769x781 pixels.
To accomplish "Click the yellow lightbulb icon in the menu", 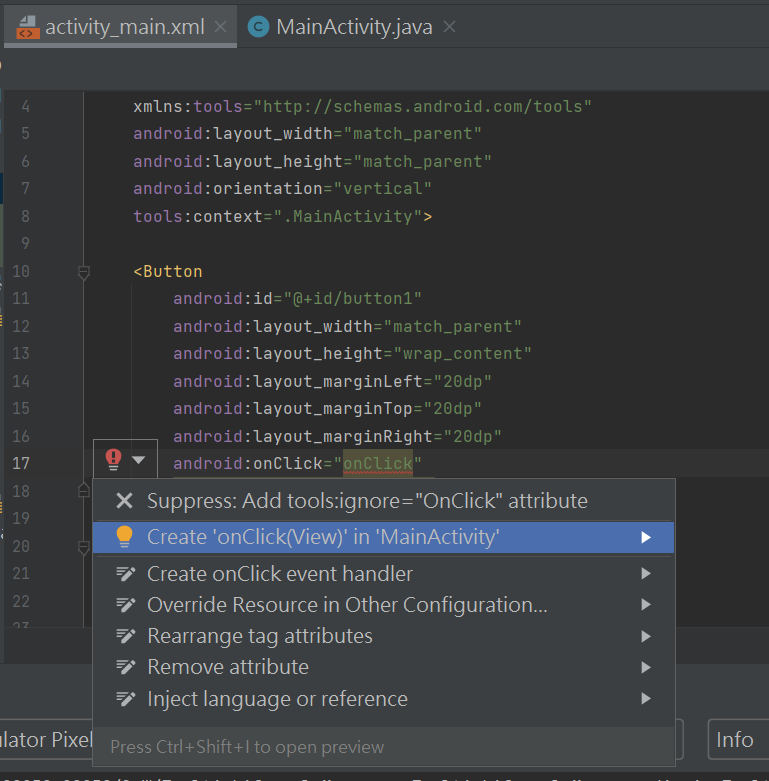I will tap(124, 537).
